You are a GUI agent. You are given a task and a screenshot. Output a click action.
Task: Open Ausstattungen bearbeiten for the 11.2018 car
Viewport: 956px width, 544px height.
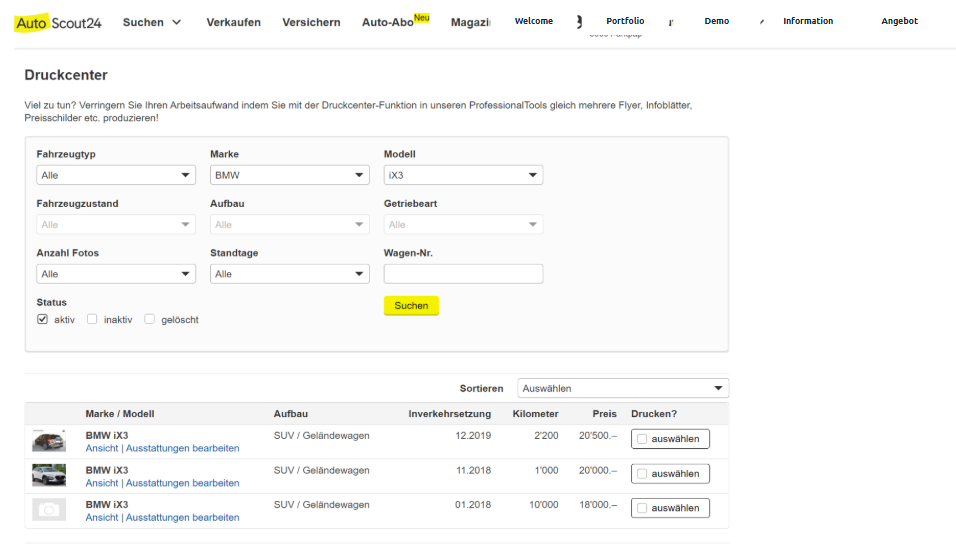click(182, 483)
